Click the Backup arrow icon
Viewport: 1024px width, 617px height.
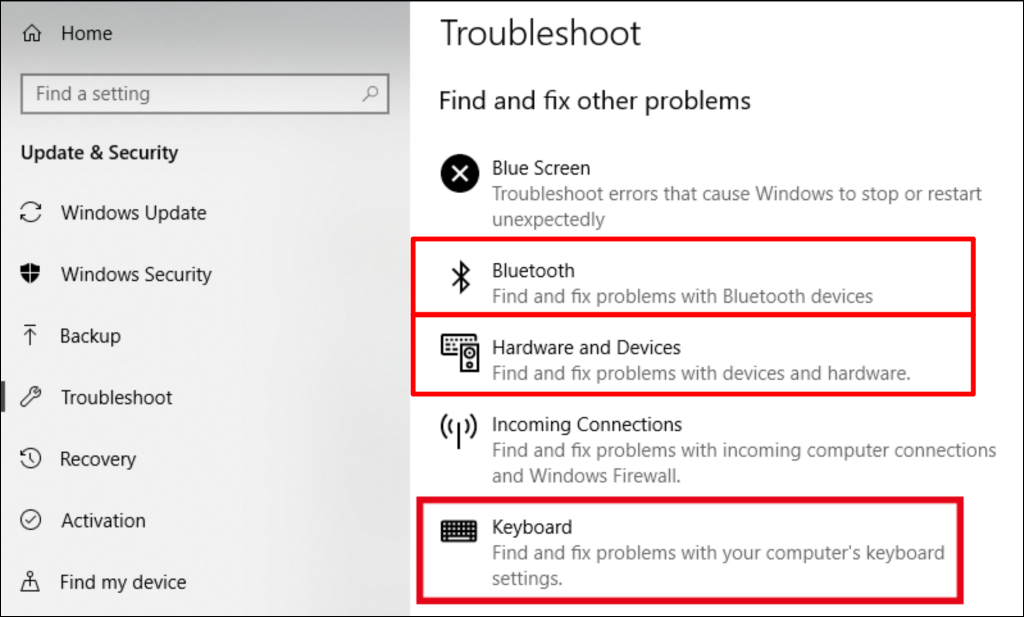click(x=33, y=336)
